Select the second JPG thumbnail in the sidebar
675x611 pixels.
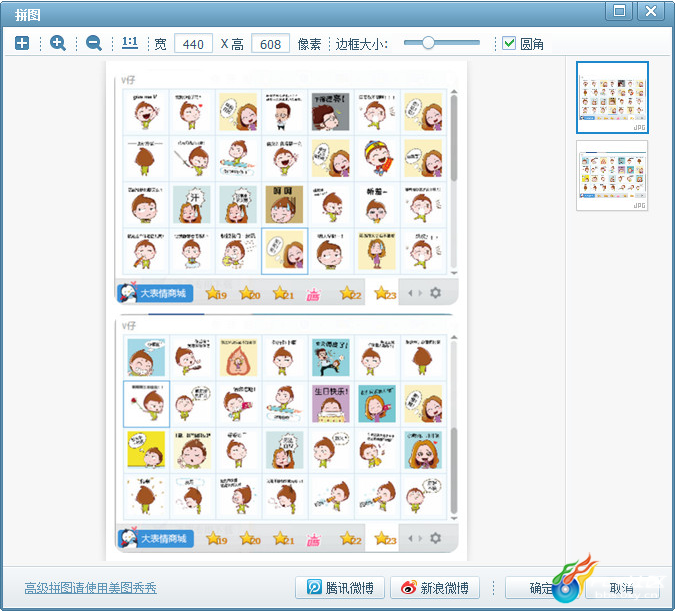(612, 176)
